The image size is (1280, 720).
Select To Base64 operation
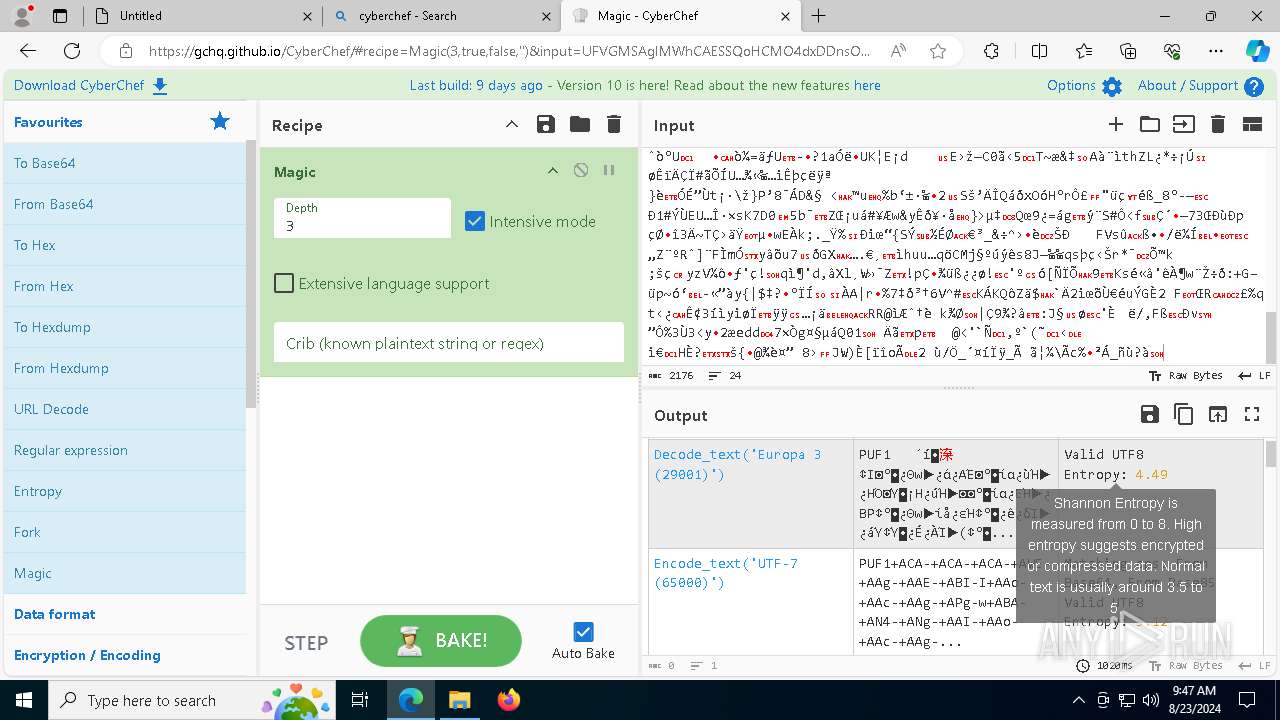[x=125, y=163]
